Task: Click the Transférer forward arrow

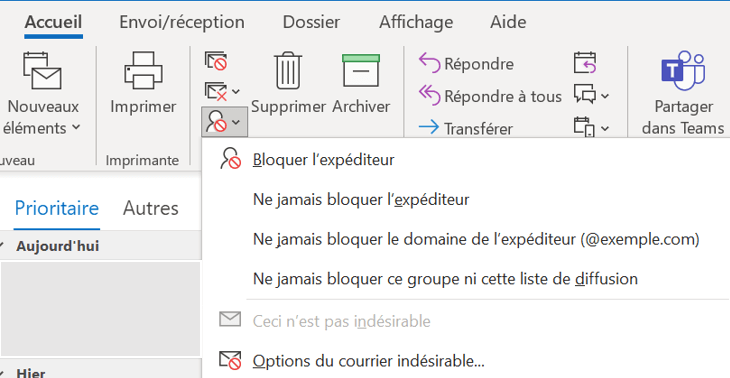Action: pos(466,128)
